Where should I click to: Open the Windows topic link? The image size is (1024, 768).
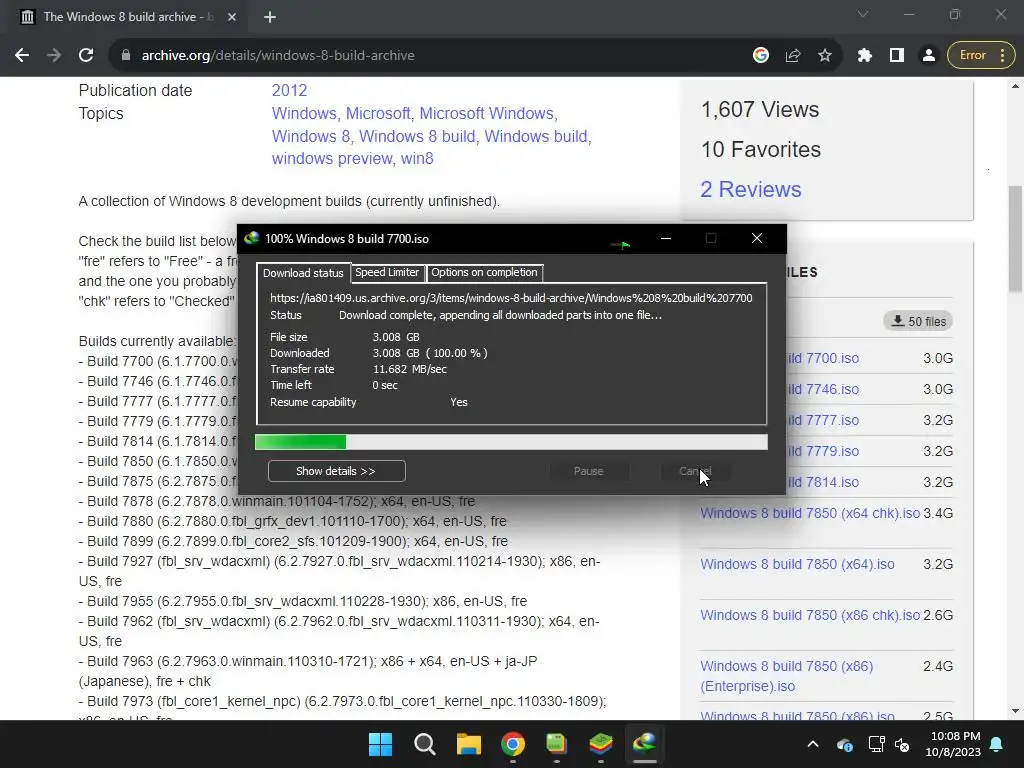click(x=302, y=114)
